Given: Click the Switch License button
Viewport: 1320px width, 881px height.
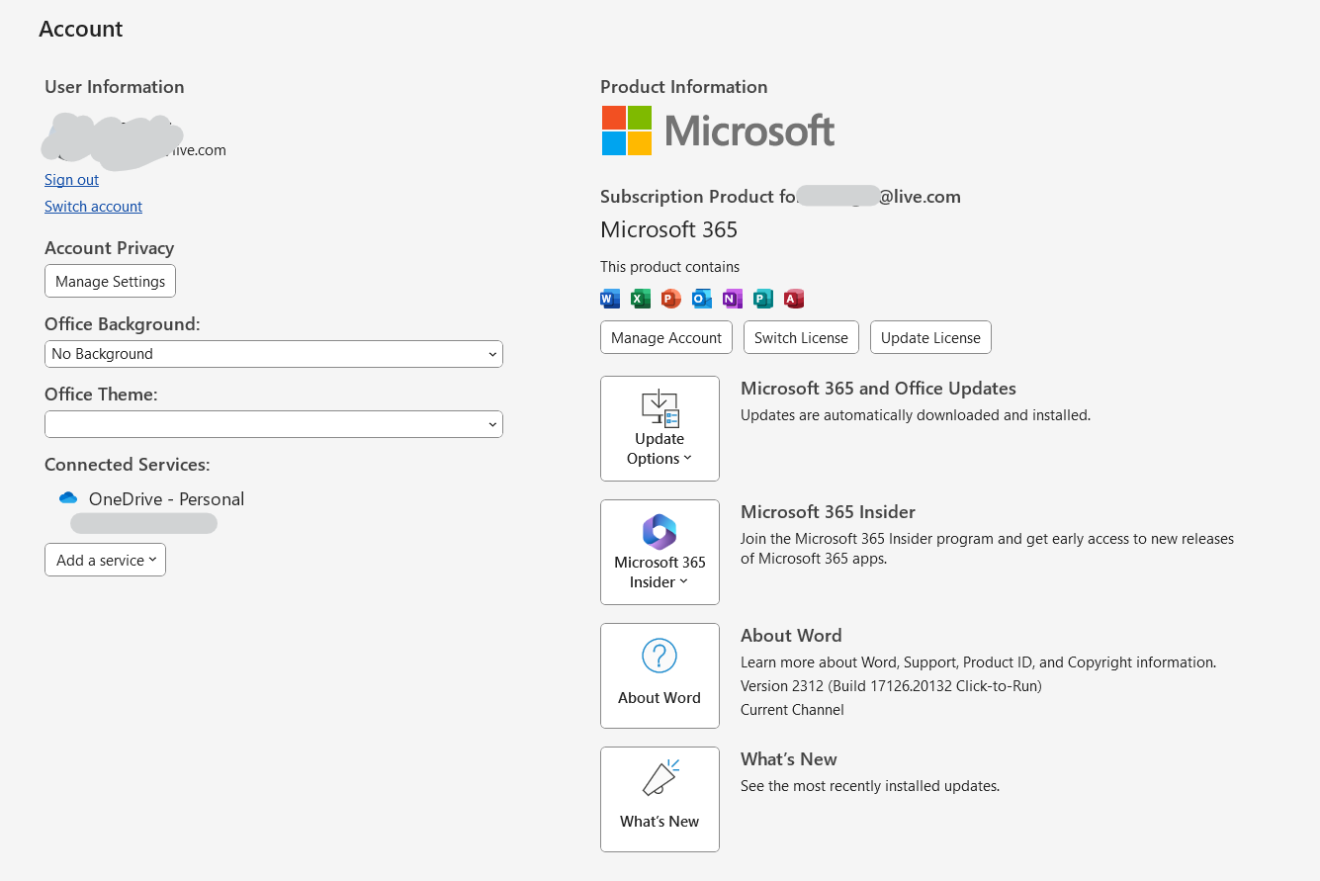Looking at the screenshot, I should (801, 338).
